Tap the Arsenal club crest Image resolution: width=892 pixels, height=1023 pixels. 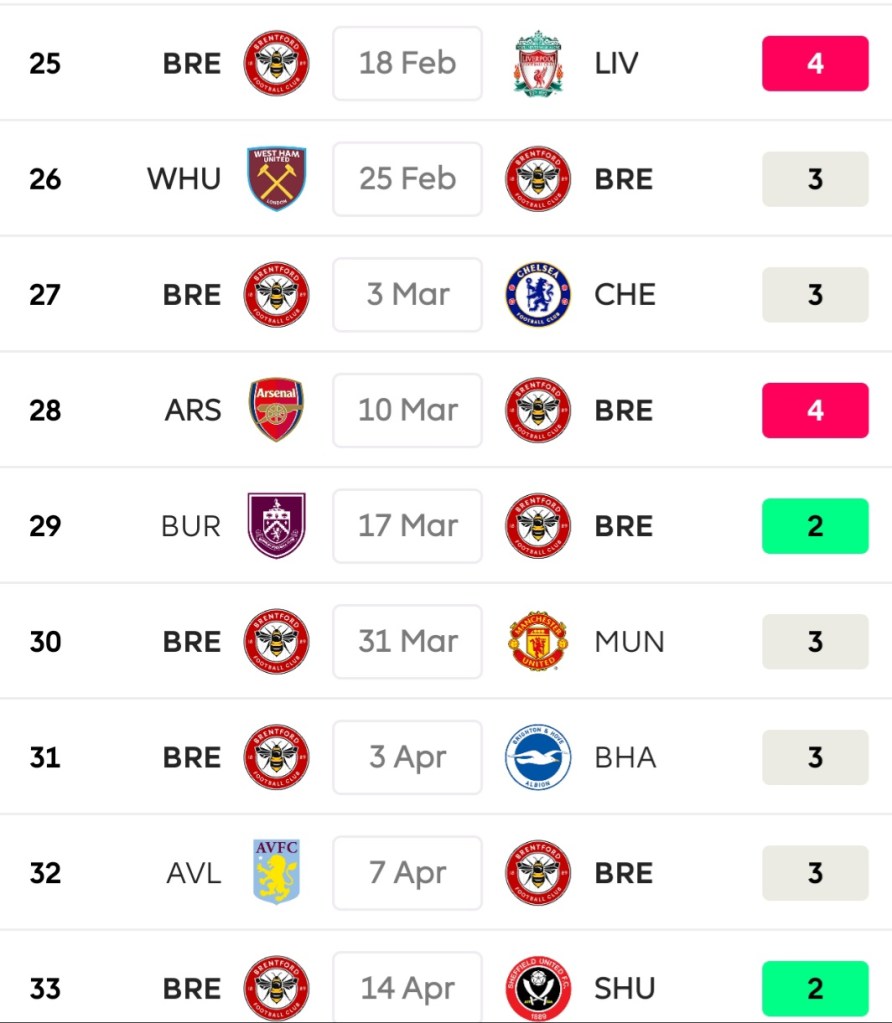(276, 410)
